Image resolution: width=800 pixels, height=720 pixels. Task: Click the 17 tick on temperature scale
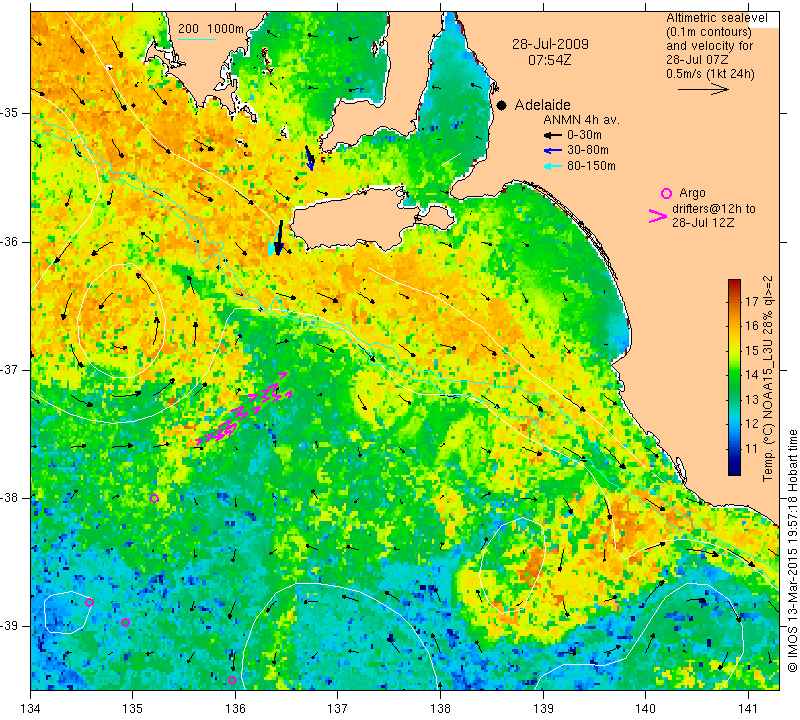point(752,301)
